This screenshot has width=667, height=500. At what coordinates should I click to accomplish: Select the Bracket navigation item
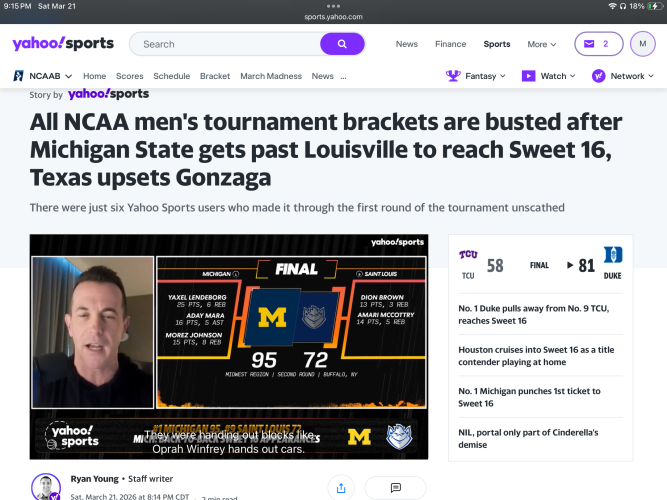coord(215,76)
